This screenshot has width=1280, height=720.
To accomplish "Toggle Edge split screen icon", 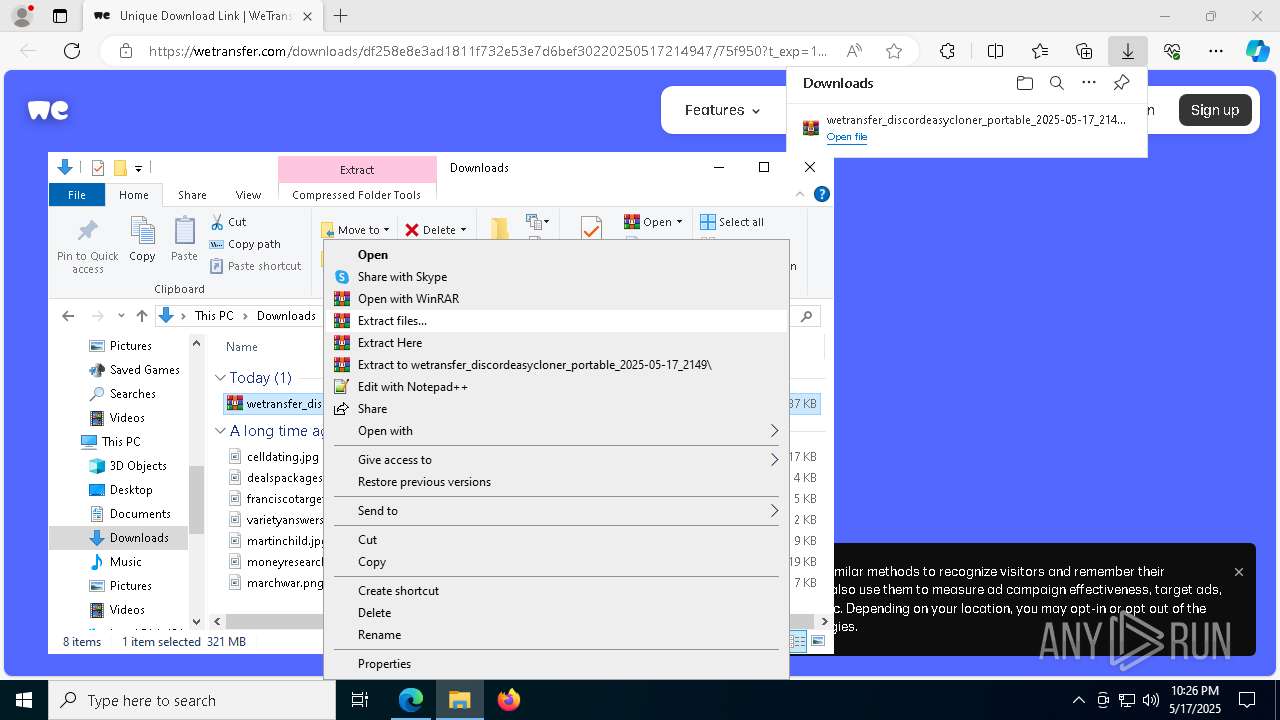I will 995,51.
